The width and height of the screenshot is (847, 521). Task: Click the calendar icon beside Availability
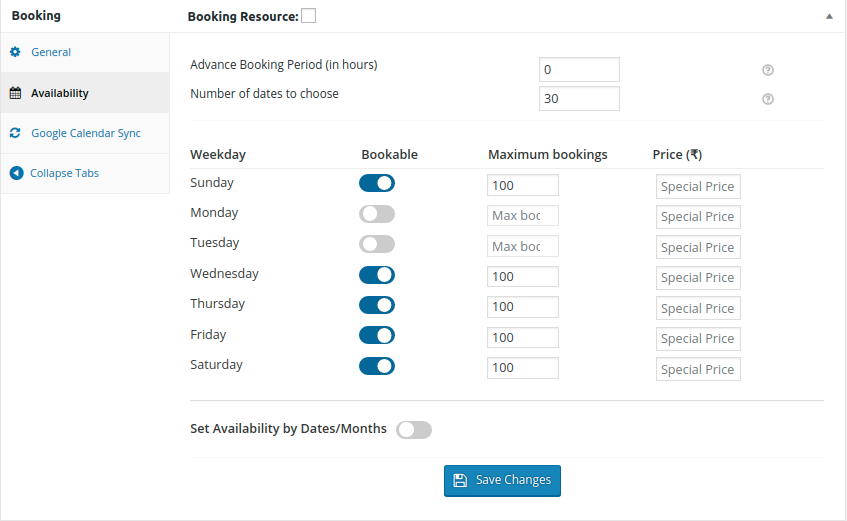(x=15, y=93)
